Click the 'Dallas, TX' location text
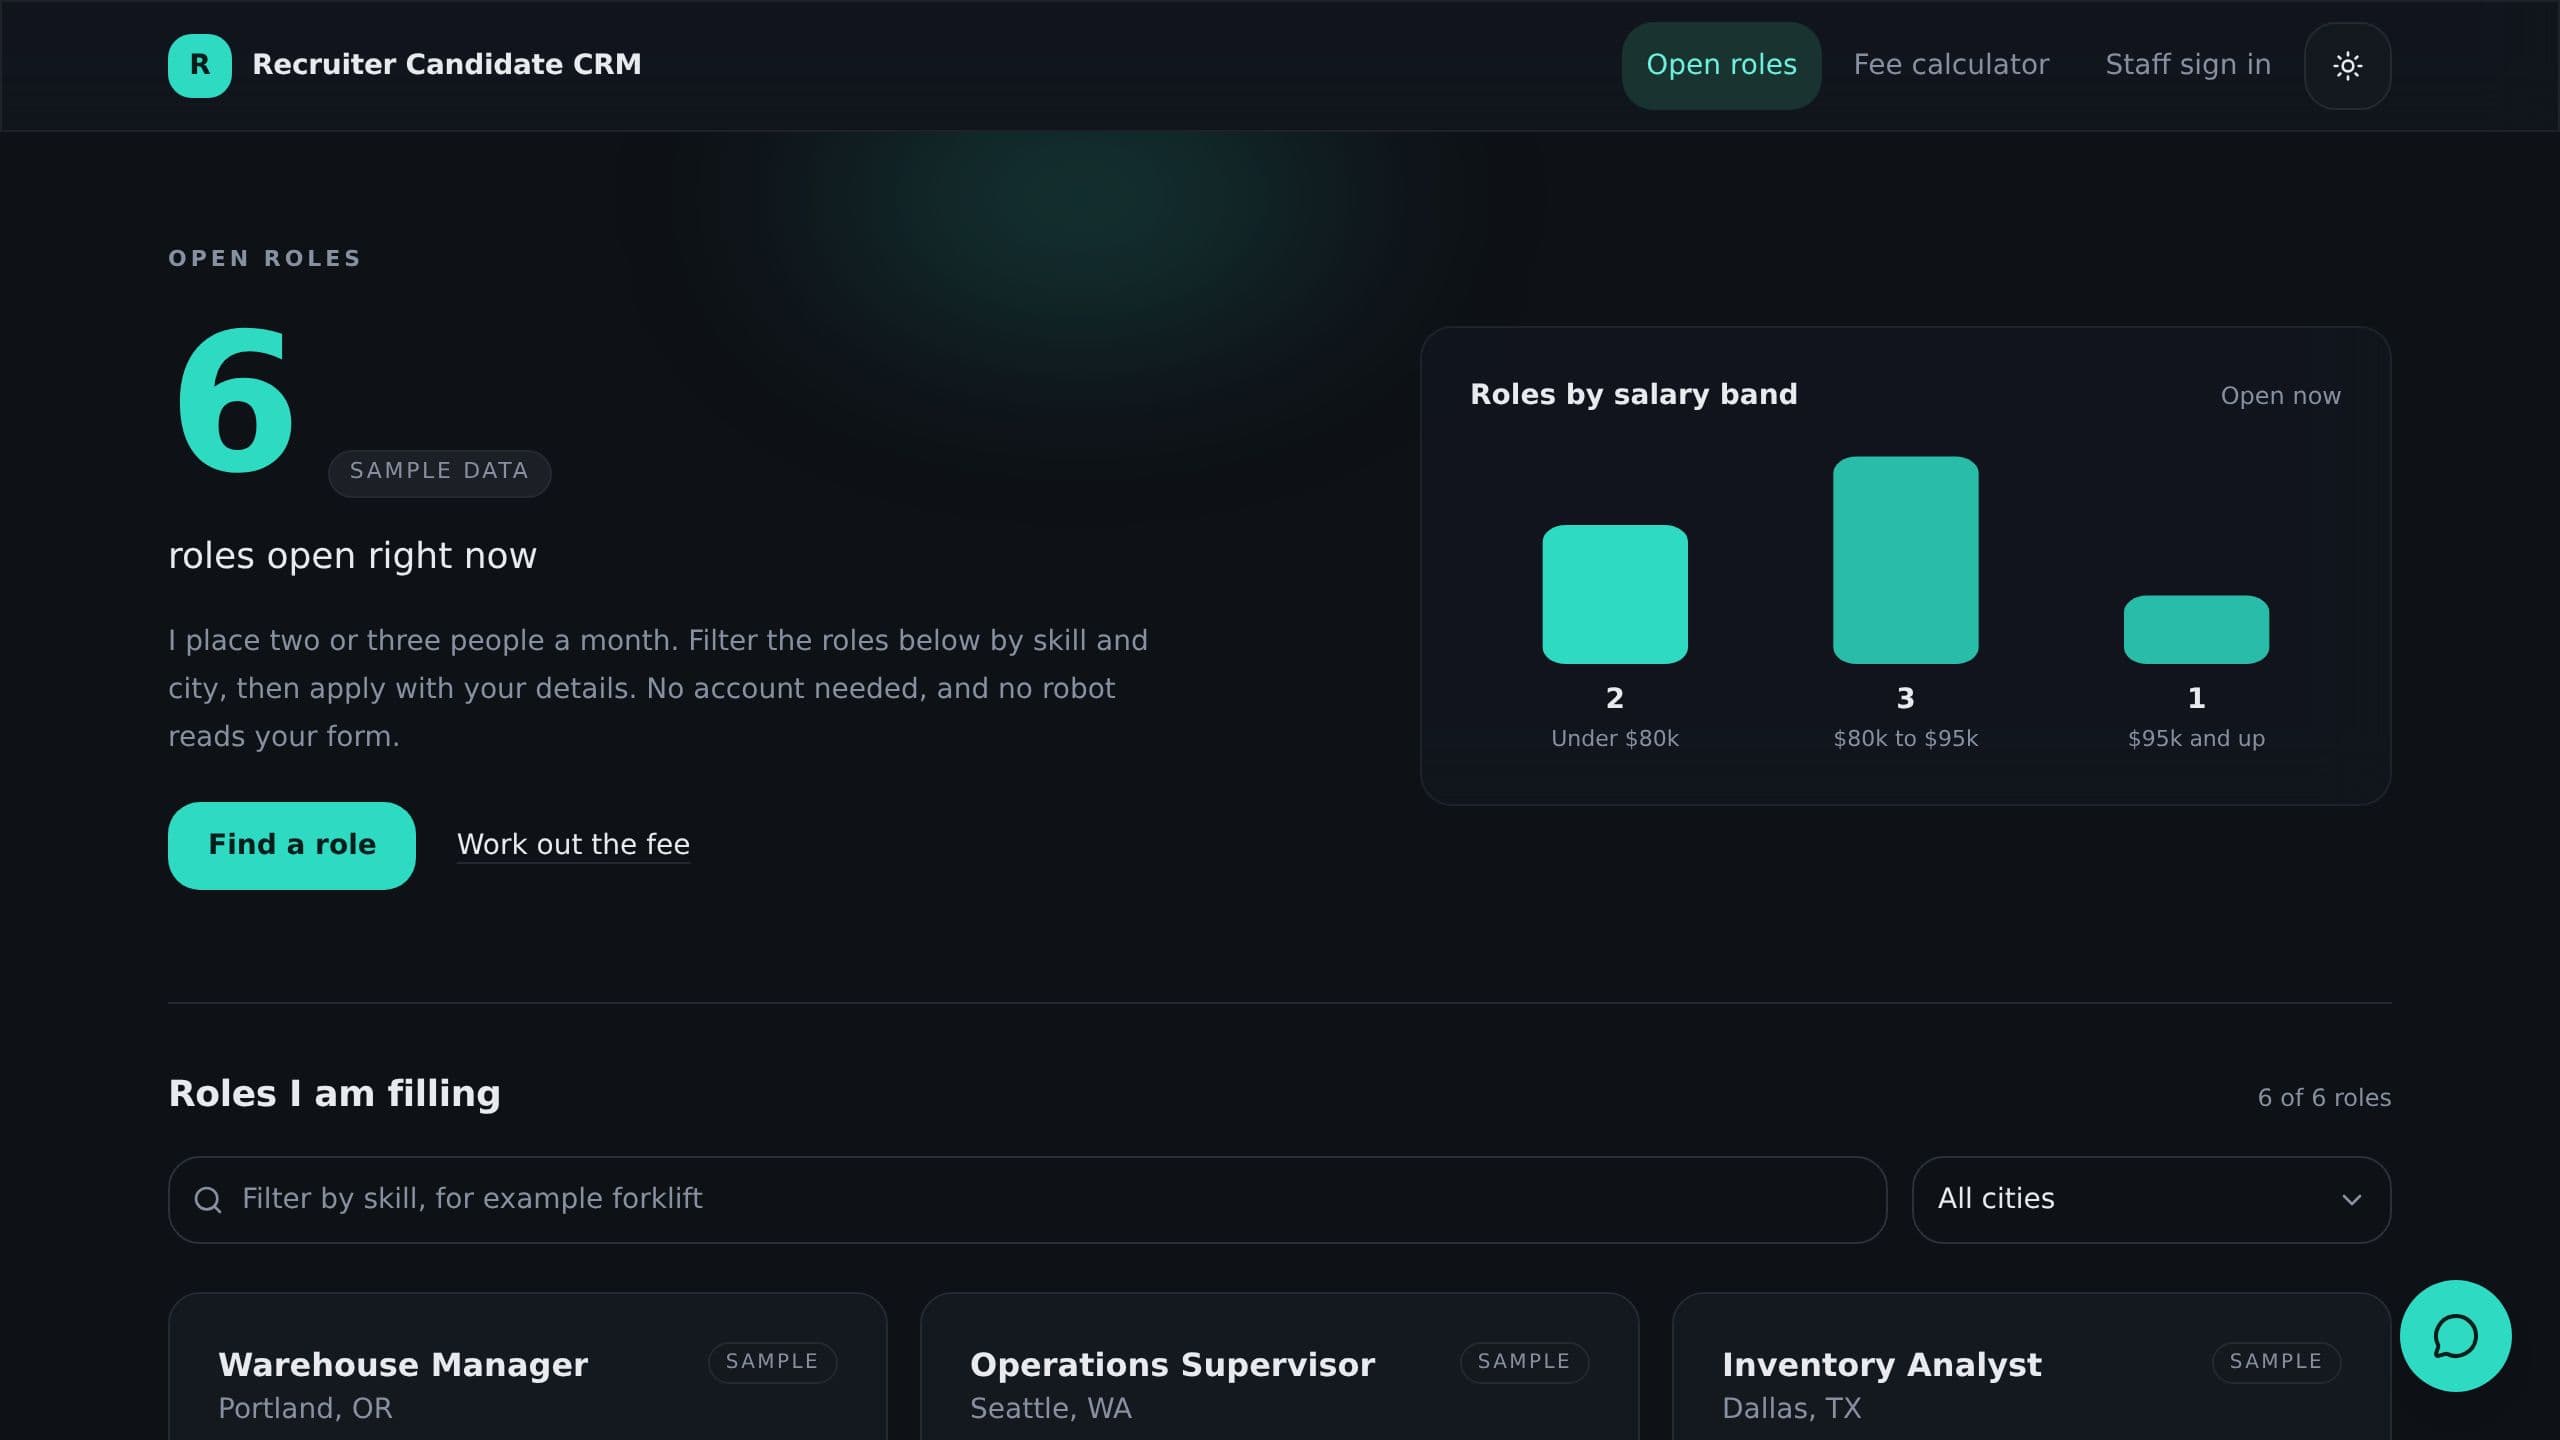The width and height of the screenshot is (2560, 1440). [x=1791, y=1408]
